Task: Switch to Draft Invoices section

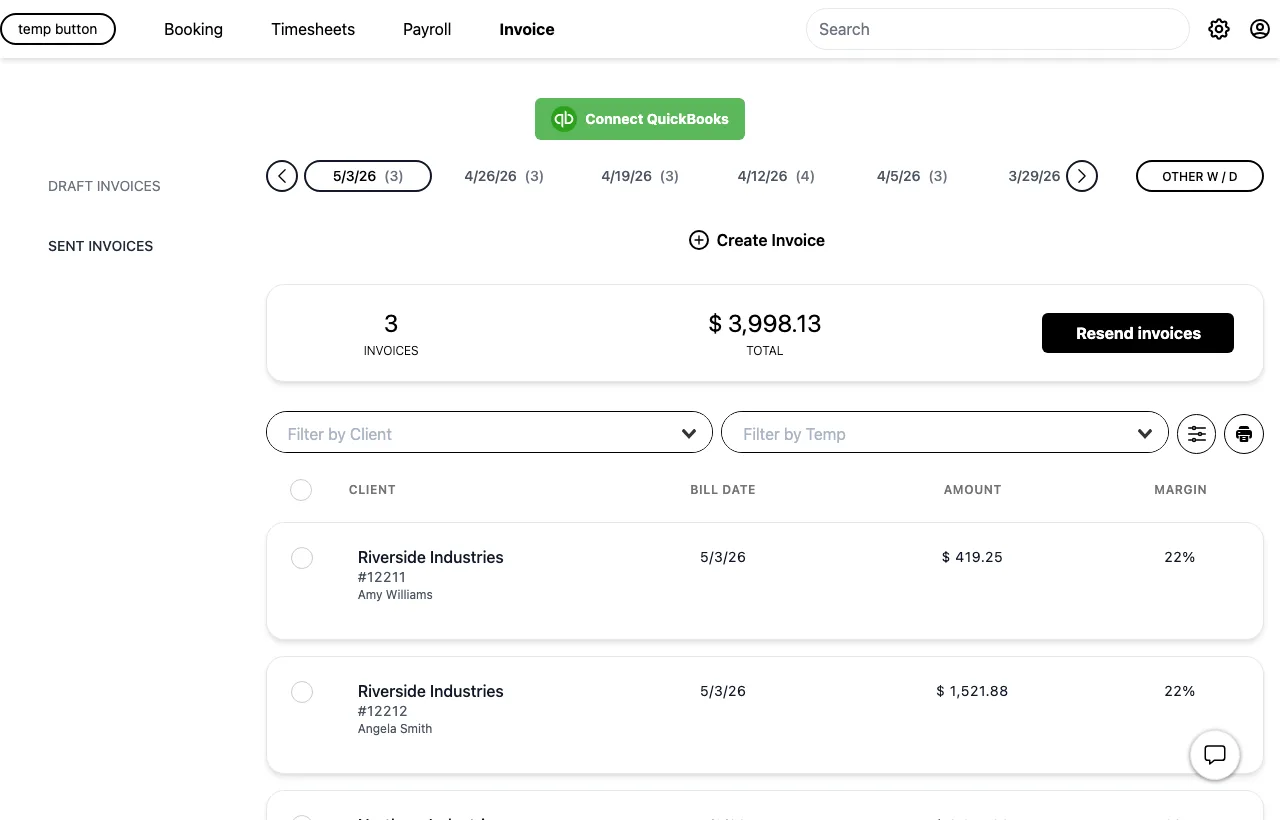Action: 104,186
